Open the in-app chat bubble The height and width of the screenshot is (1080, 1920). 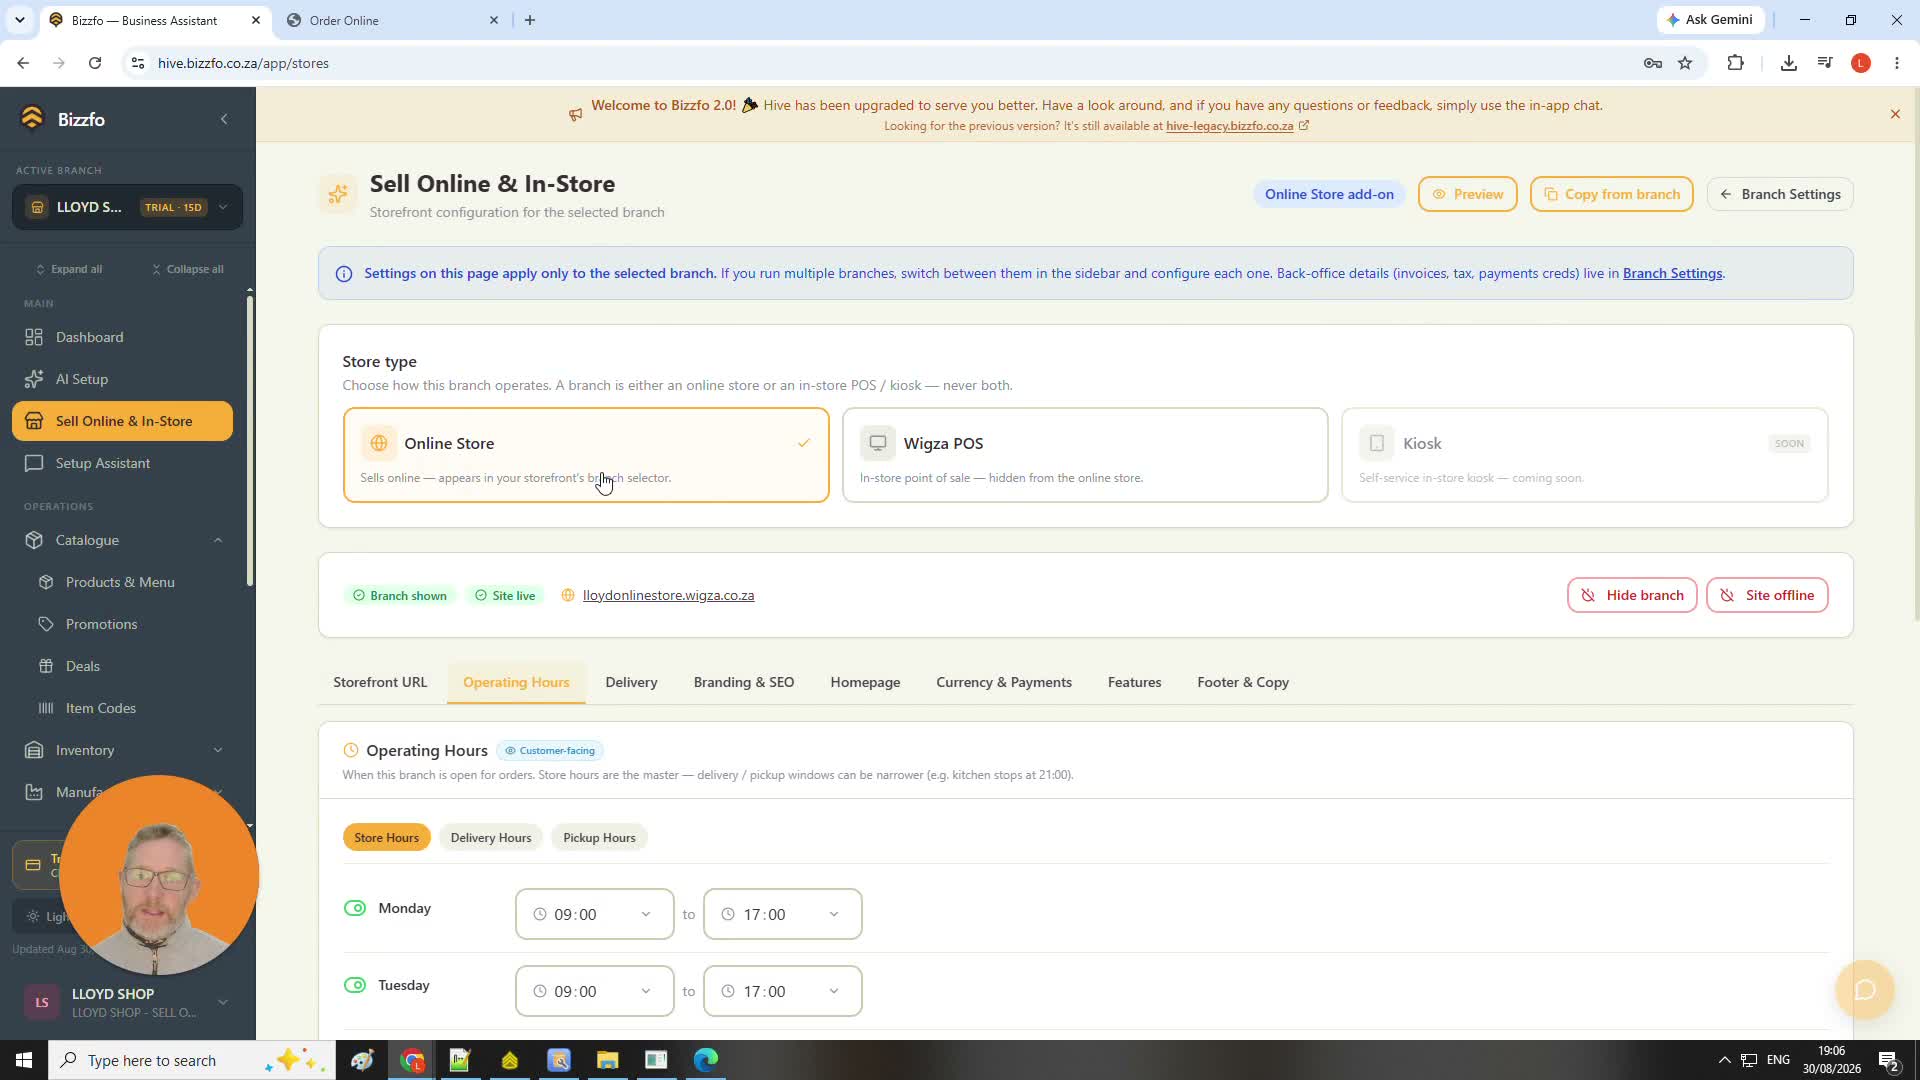[1865, 990]
